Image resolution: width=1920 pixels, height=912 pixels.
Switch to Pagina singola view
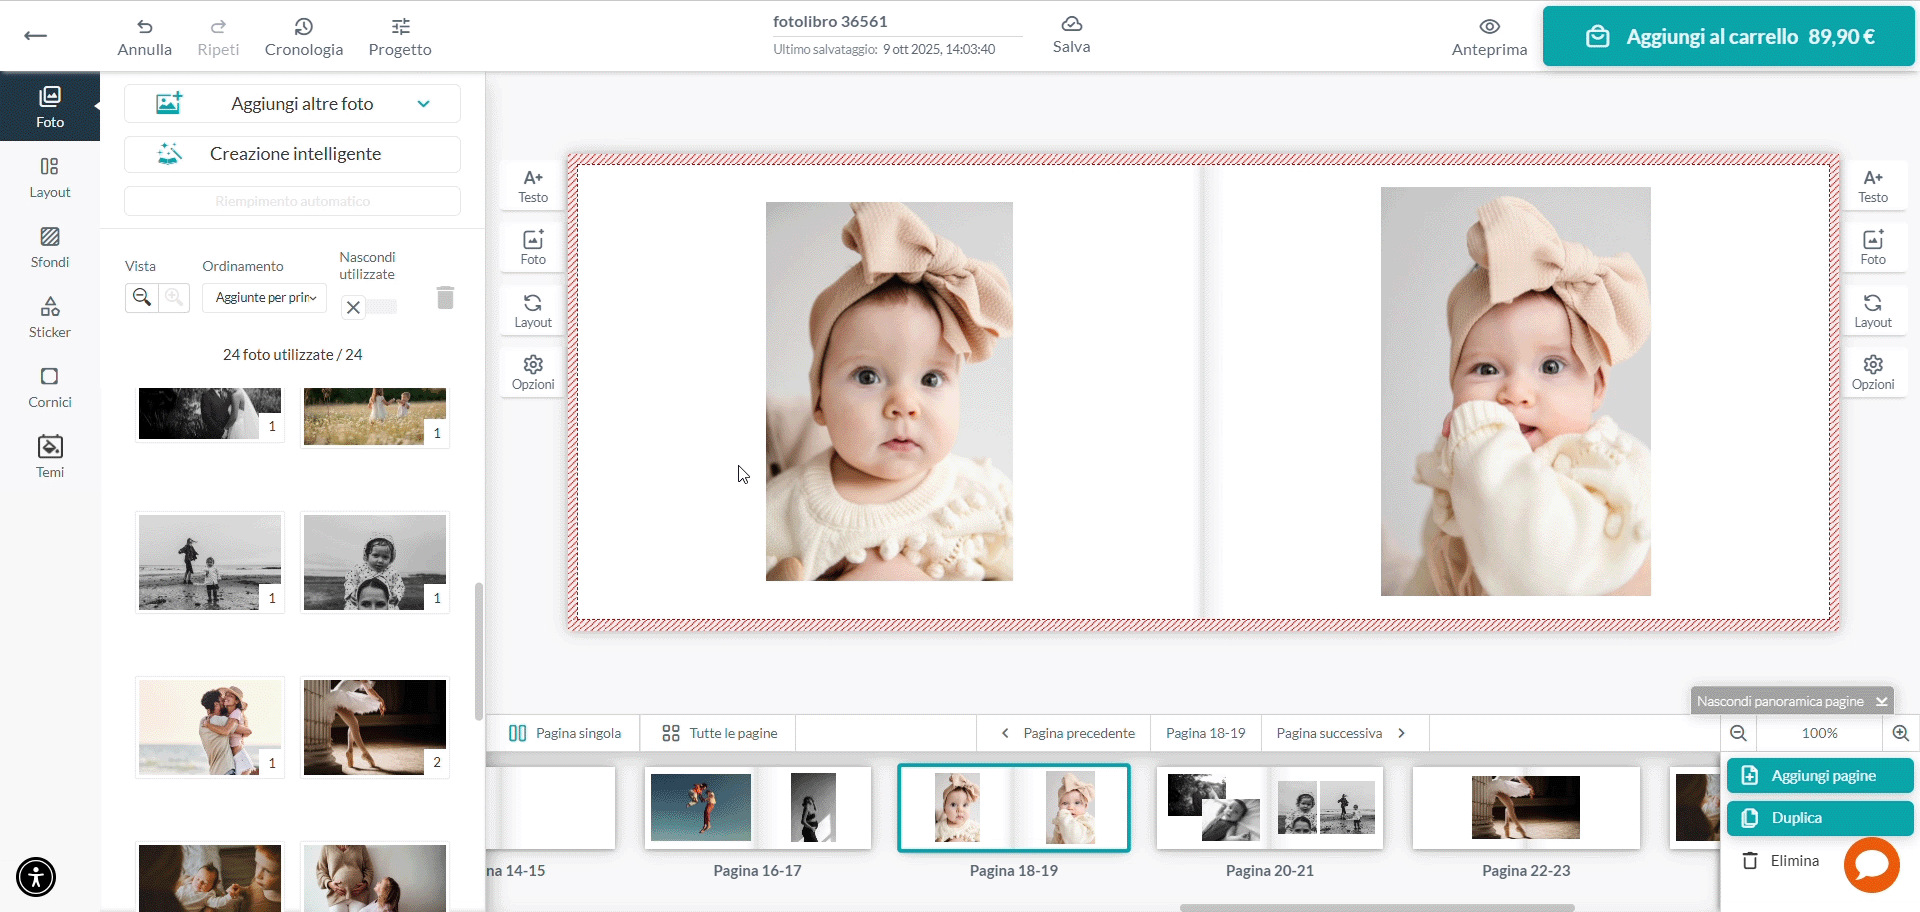point(565,733)
